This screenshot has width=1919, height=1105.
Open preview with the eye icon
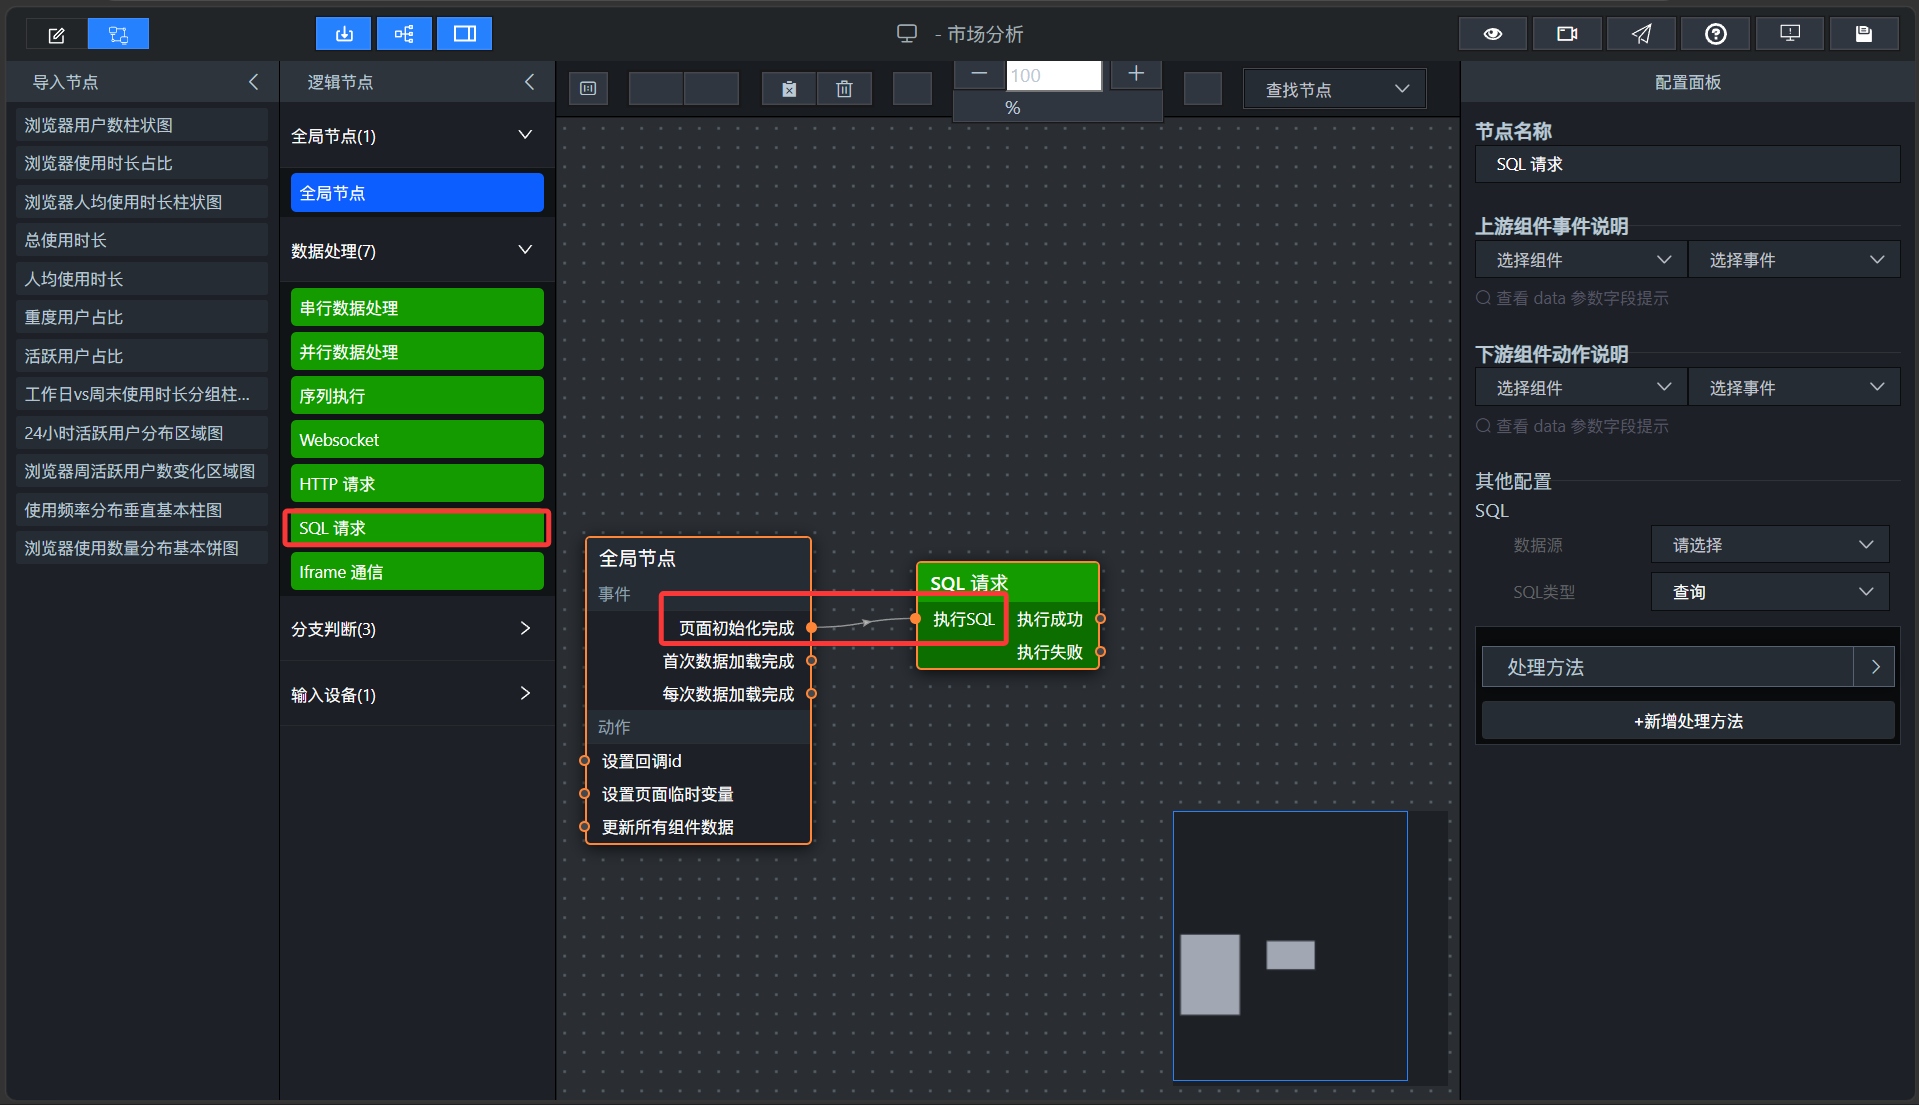1493,34
